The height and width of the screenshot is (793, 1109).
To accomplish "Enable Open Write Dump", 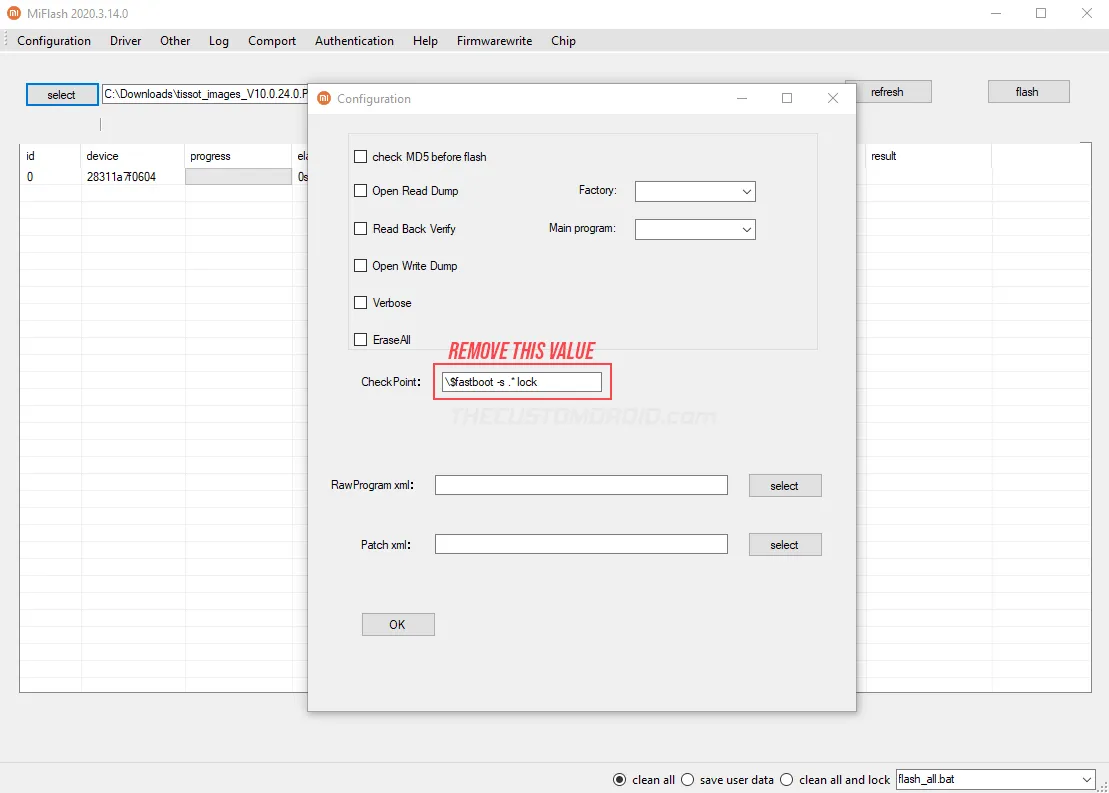I will (361, 265).
